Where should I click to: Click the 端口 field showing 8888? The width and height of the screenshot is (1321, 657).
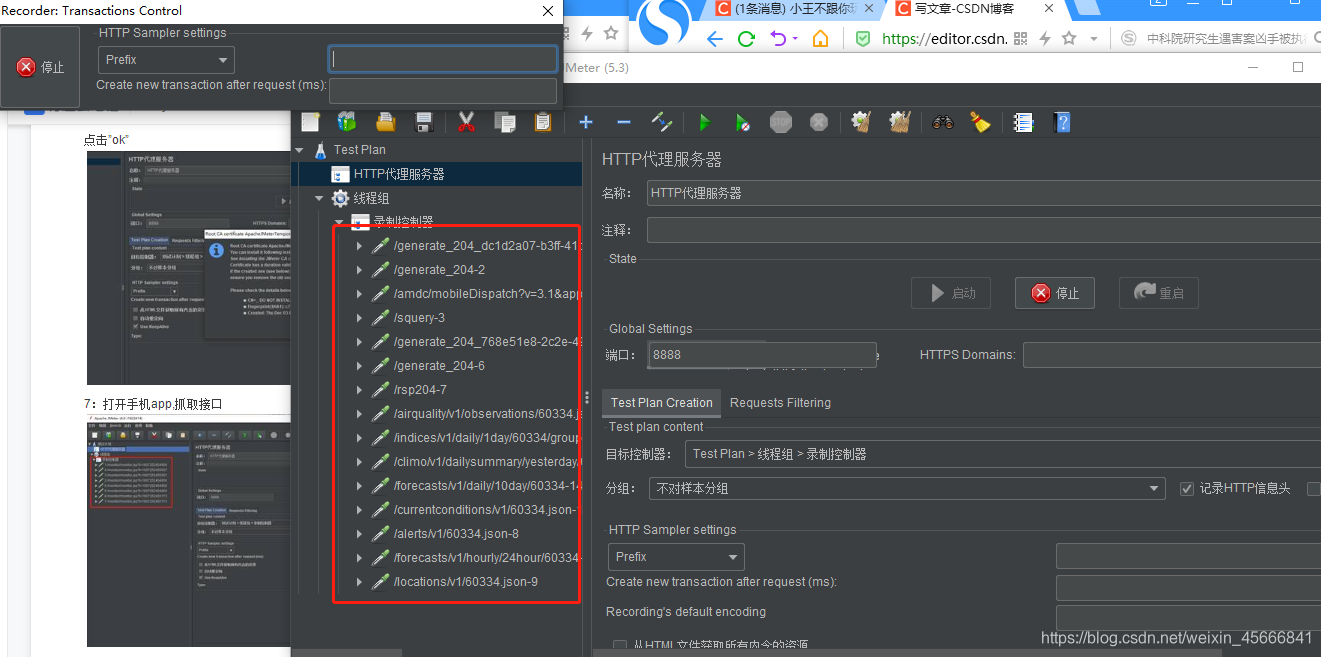[x=762, y=354]
